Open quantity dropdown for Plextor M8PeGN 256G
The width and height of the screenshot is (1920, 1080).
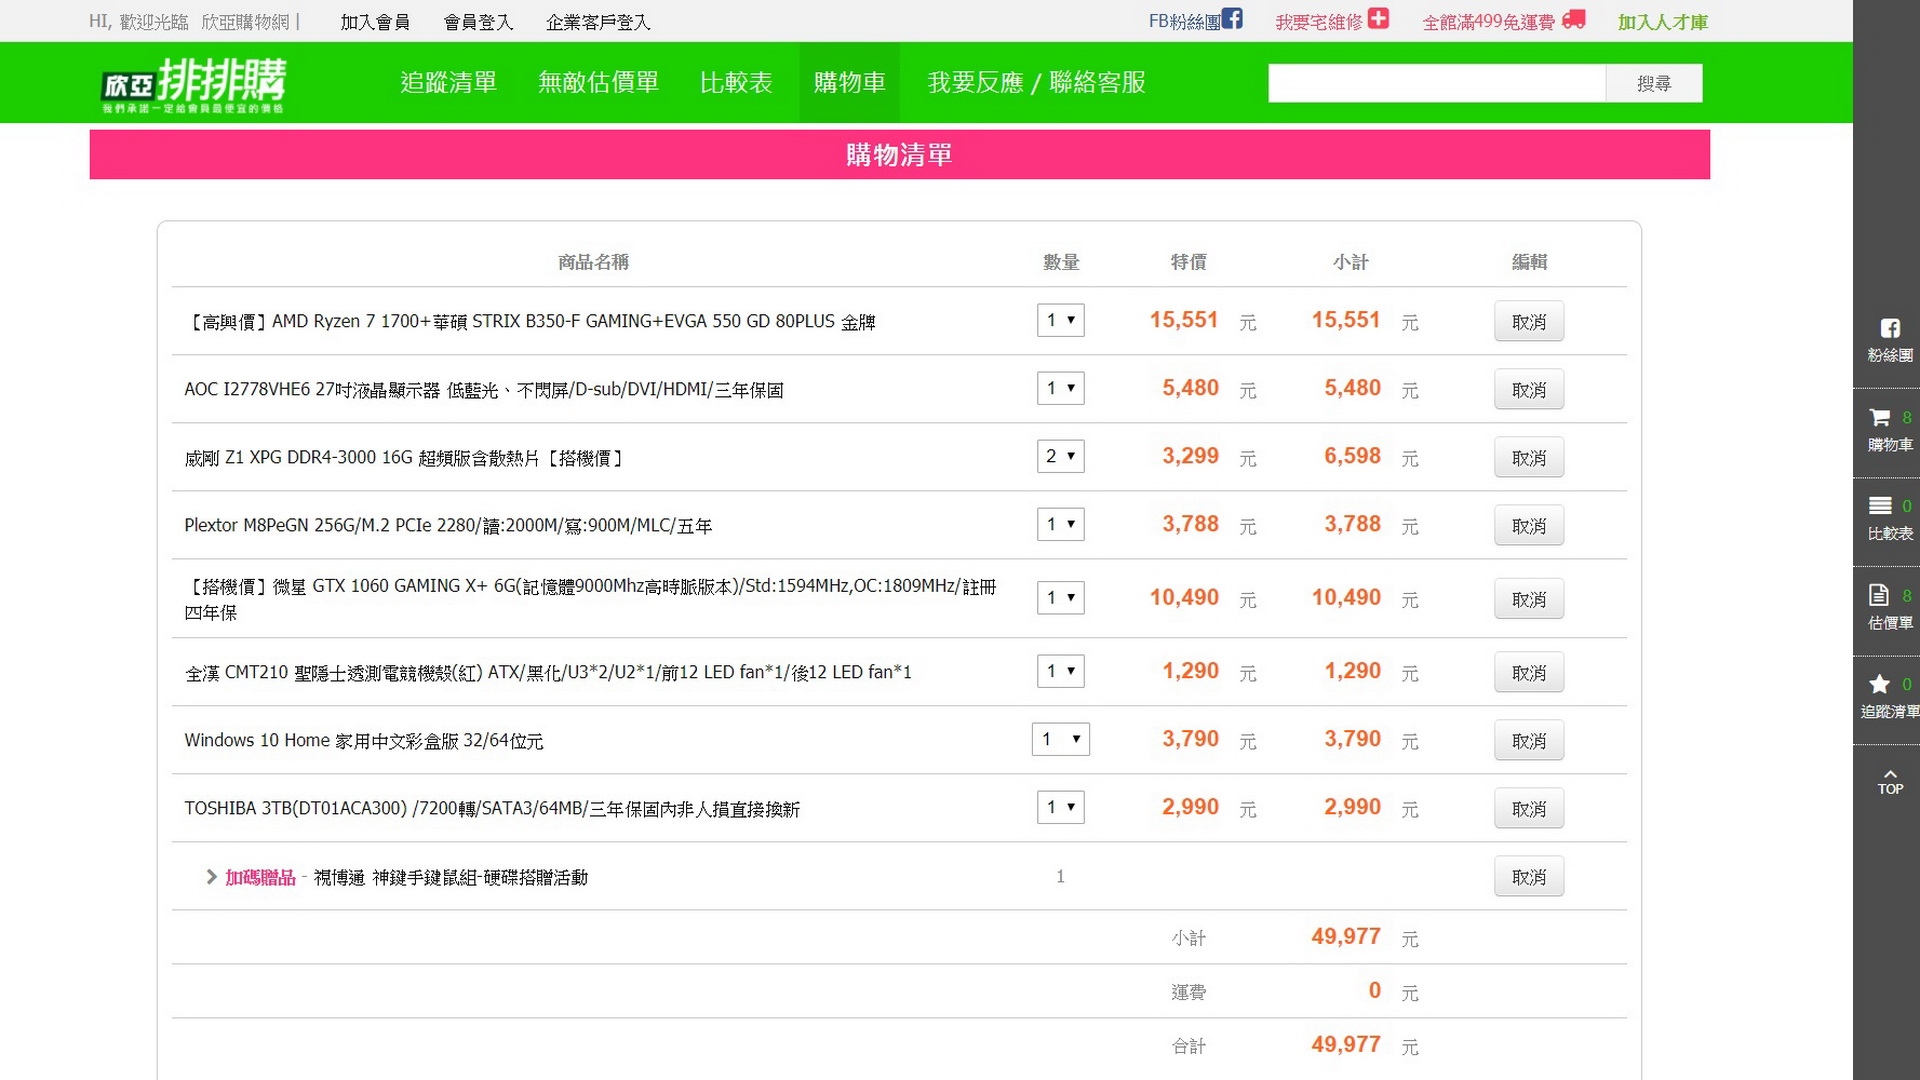pyautogui.click(x=1060, y=524)
